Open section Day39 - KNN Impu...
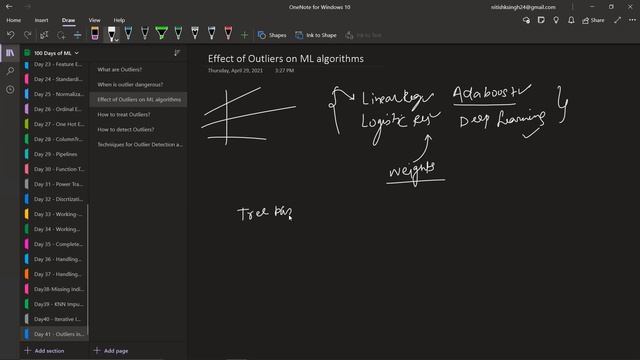640x360 pixels. tap(55, 304)
